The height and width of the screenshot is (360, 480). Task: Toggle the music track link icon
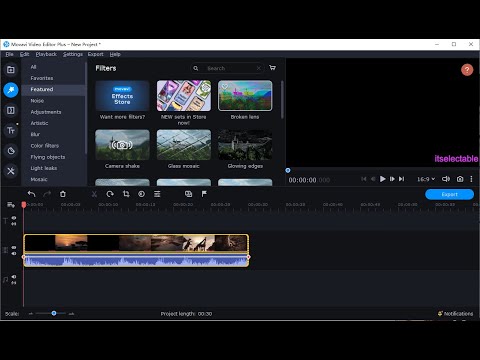tap(14, 283)
